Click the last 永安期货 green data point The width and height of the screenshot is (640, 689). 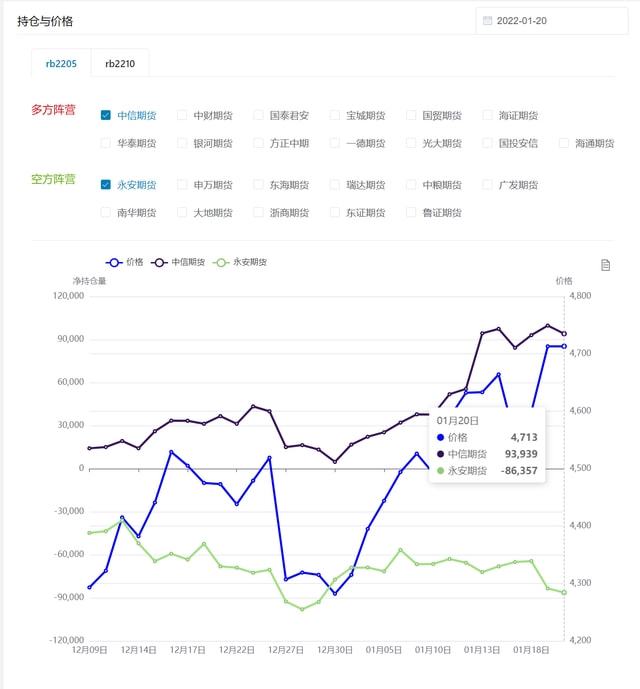pos(564,592)
